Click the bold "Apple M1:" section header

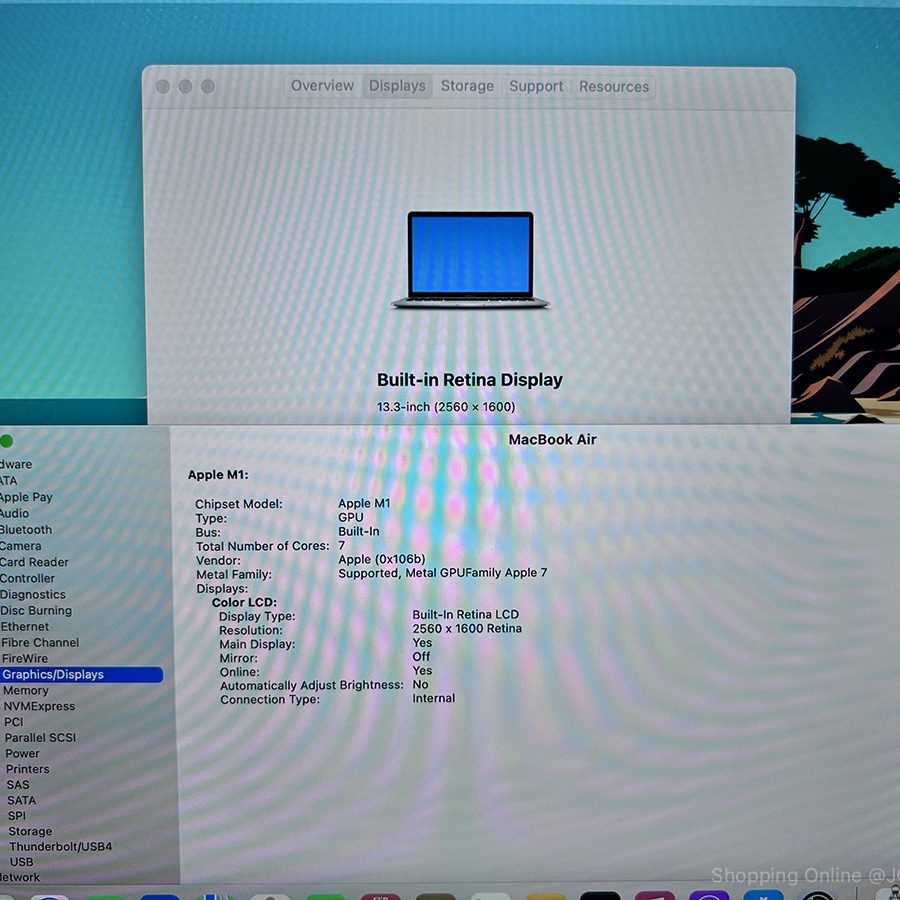(218, 475)
